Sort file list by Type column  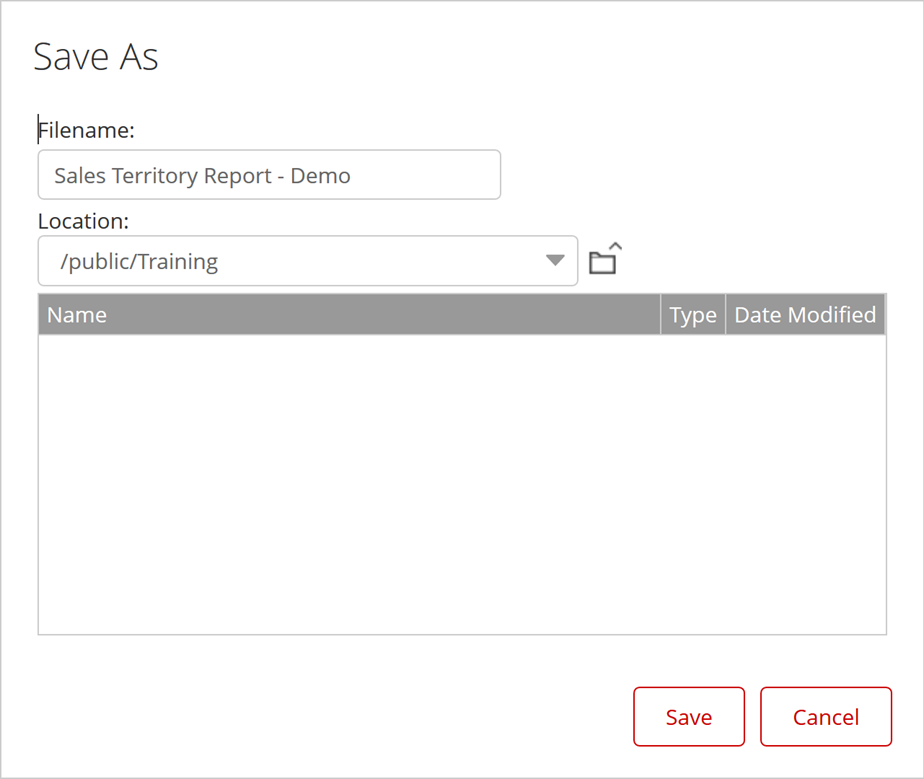[x=692, y=314]
